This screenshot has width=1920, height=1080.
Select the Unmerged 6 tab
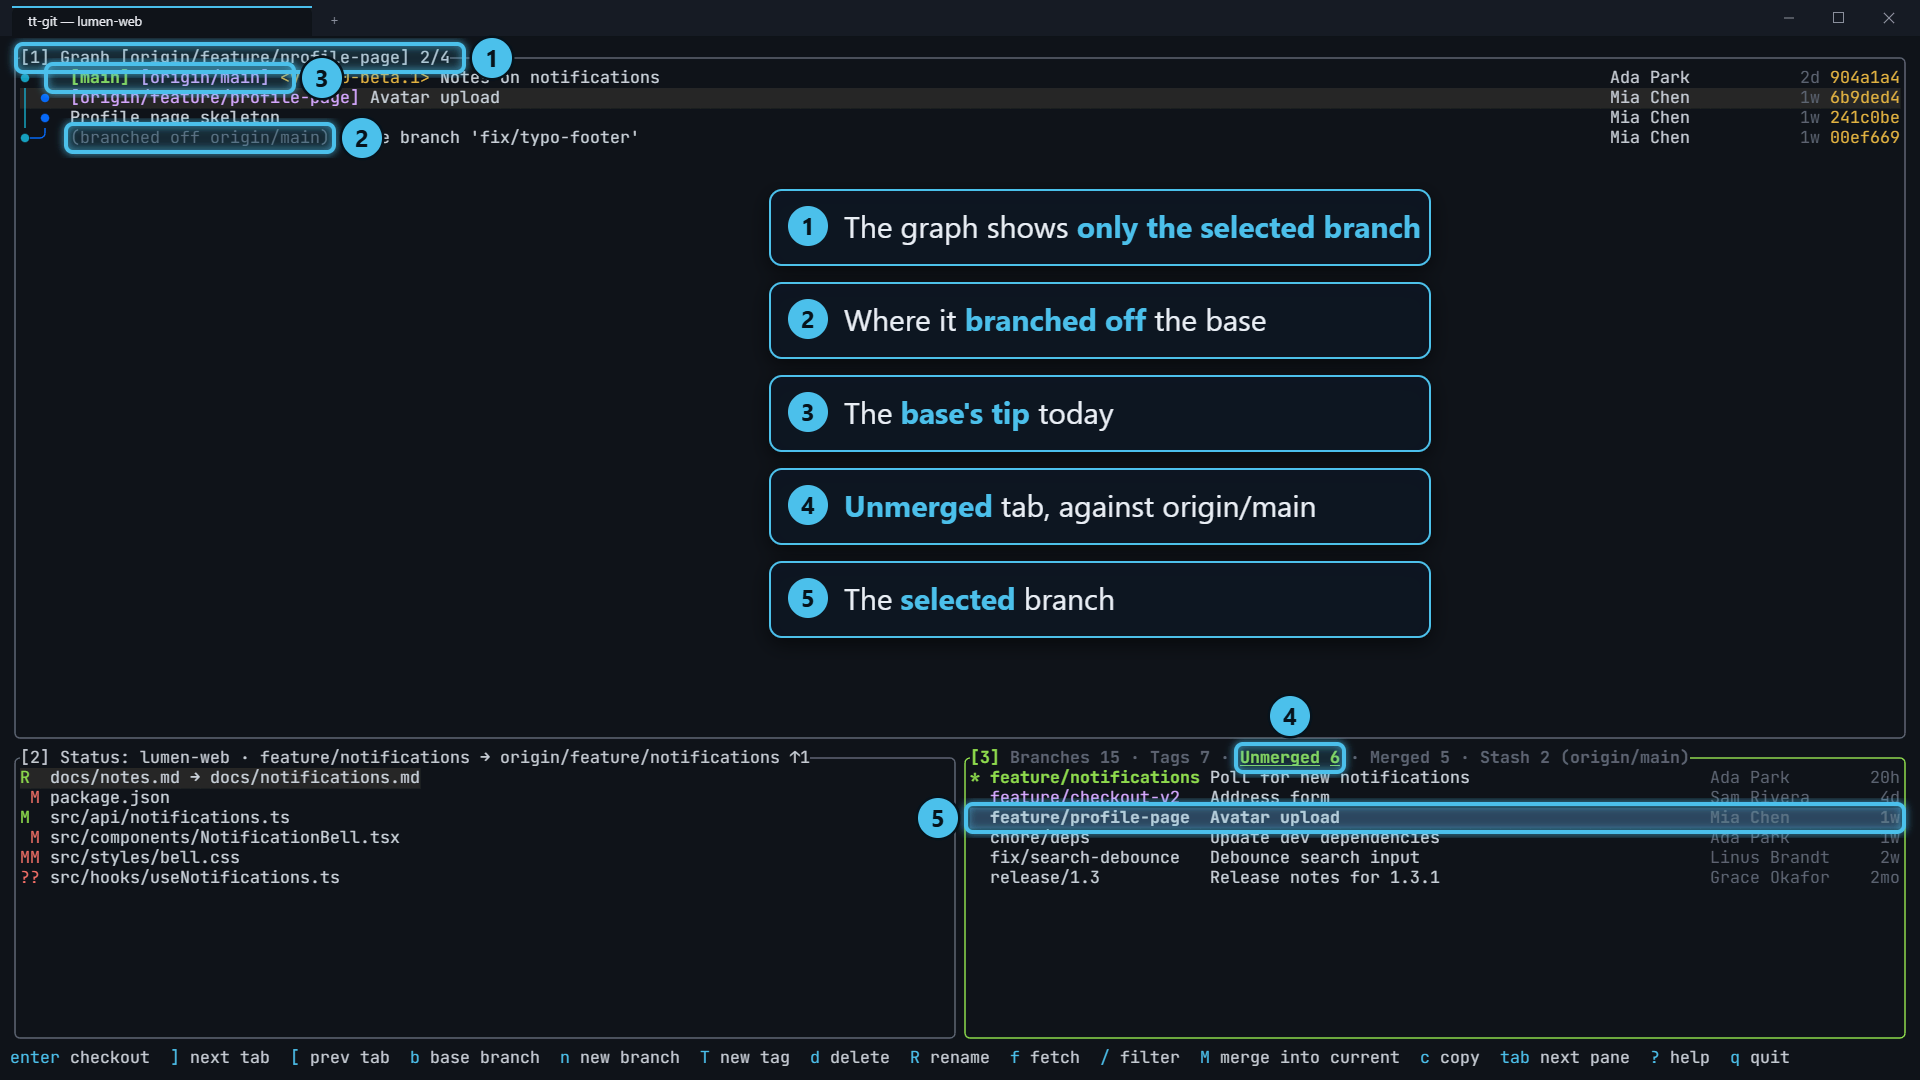(1289, 757)
